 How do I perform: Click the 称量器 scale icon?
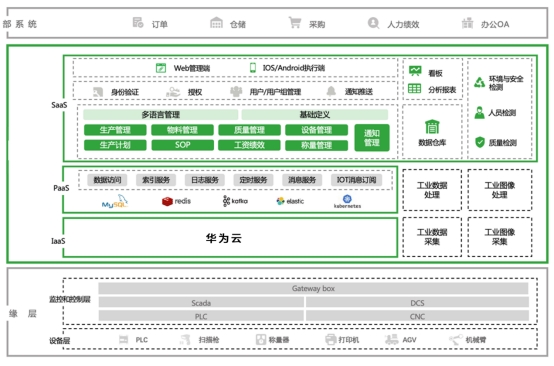(261, 340)
